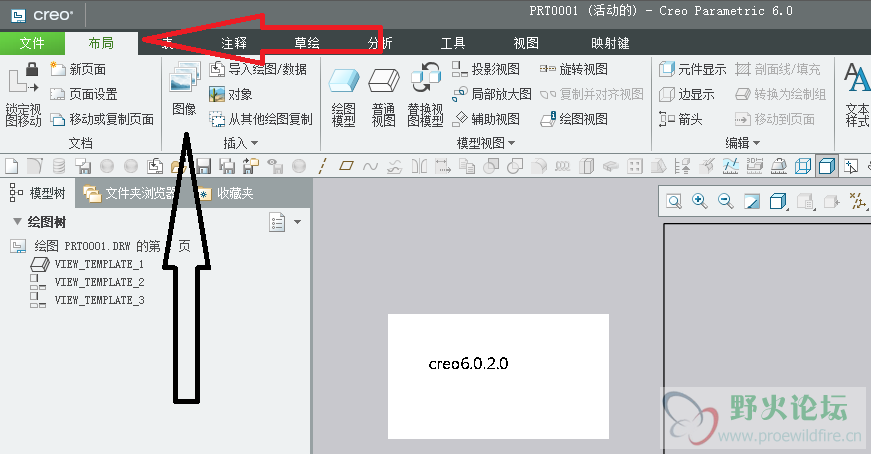
Task: Open the 映射键 ribbon tab
Action: click(610, 43)
